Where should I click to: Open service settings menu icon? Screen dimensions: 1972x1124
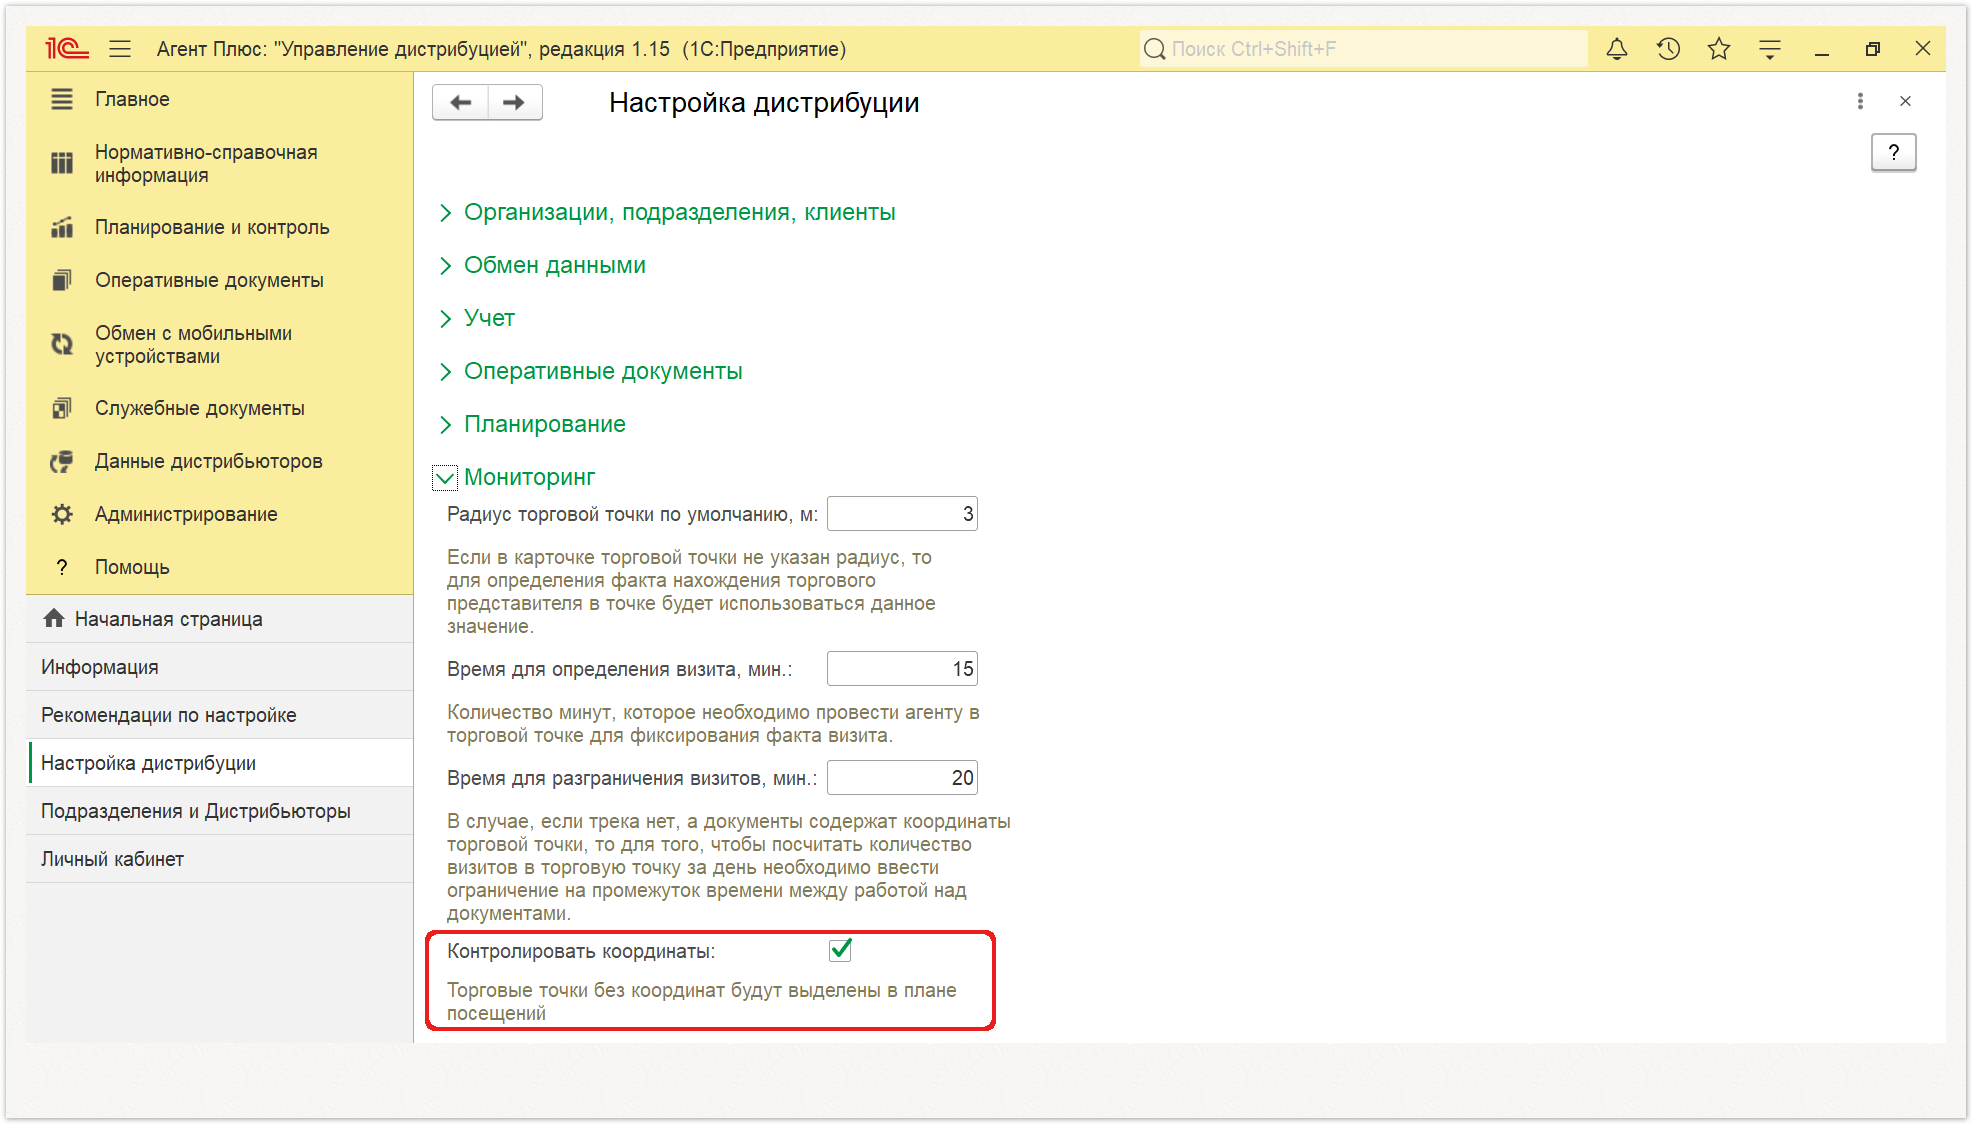(x=1770, y=48)
